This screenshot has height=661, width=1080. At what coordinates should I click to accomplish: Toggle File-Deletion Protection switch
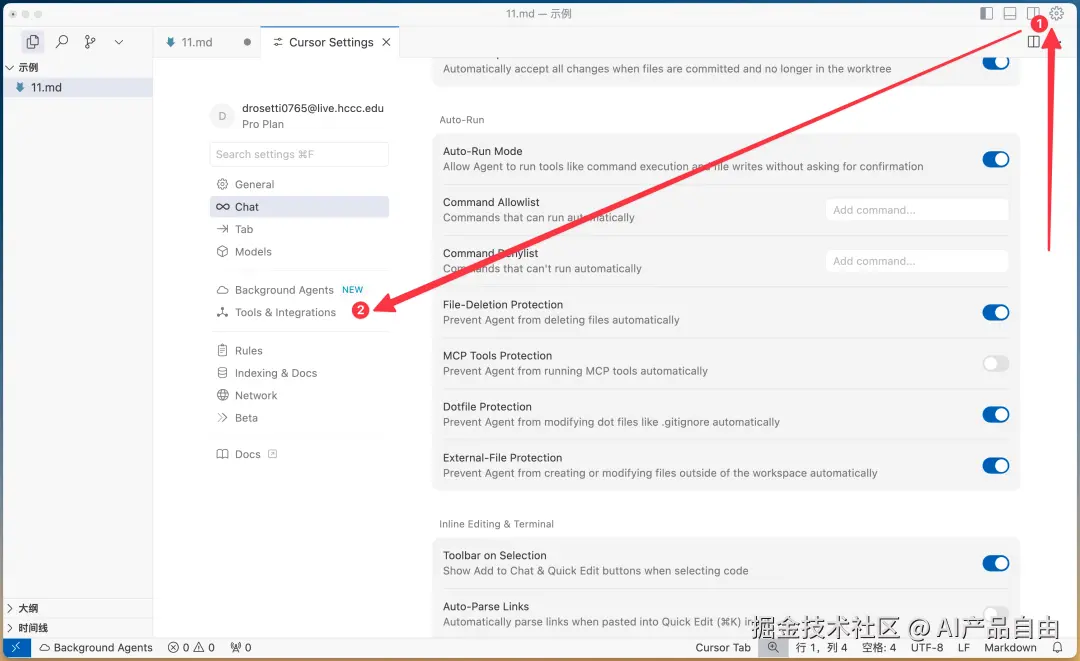[x=995, y=313]
